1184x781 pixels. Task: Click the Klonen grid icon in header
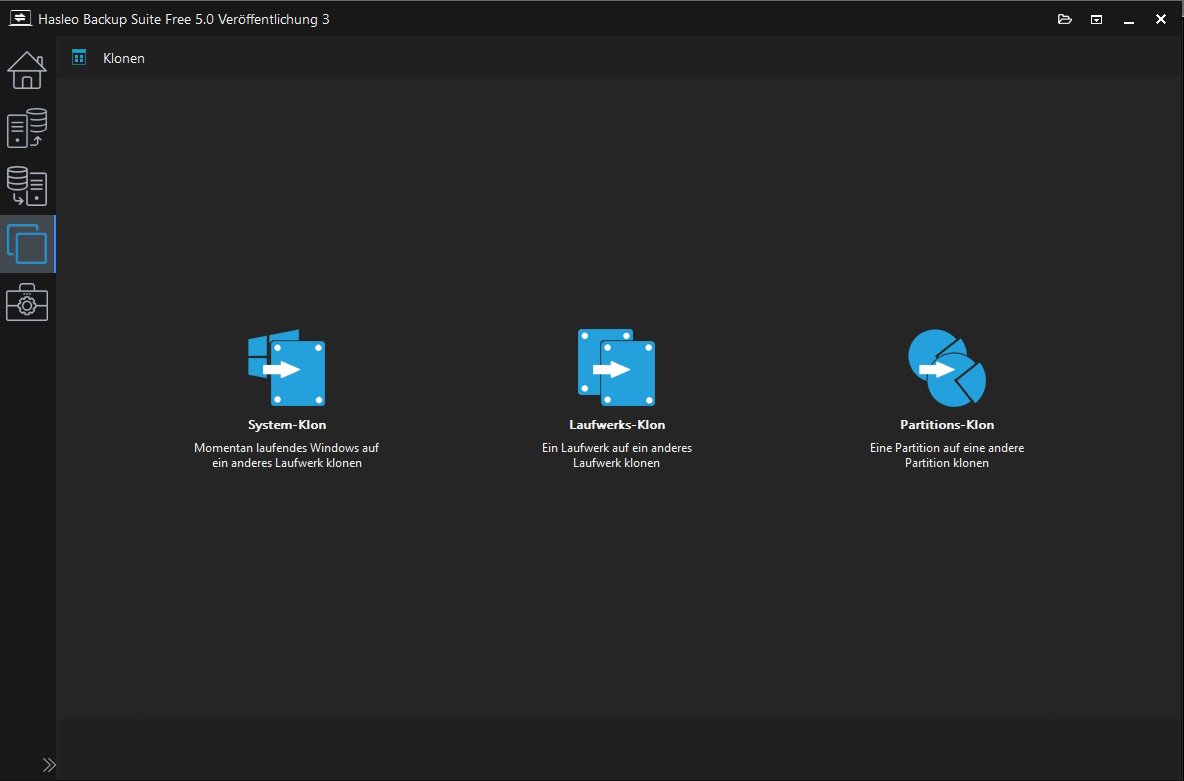[x=79, y=57]
